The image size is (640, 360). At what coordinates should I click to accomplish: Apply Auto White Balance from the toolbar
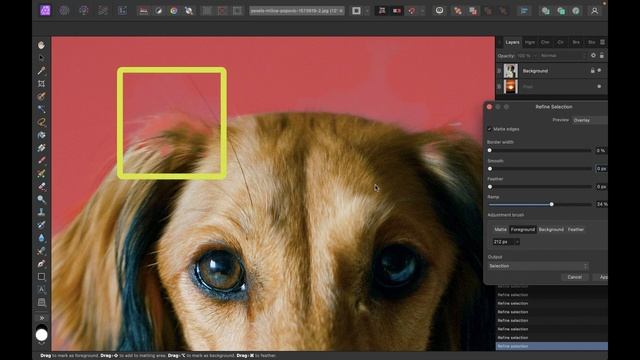point(189,11)
